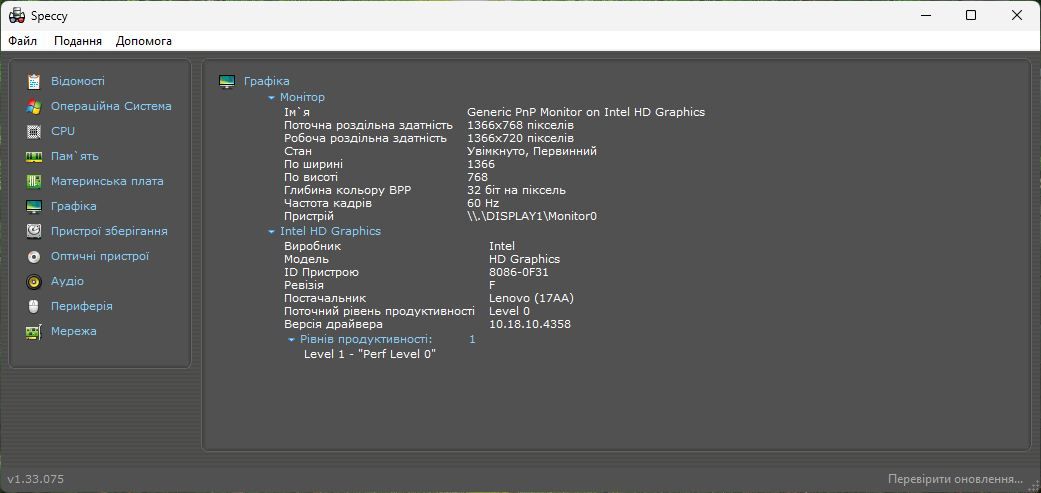Click the Модель value HD Graphics

524,259
